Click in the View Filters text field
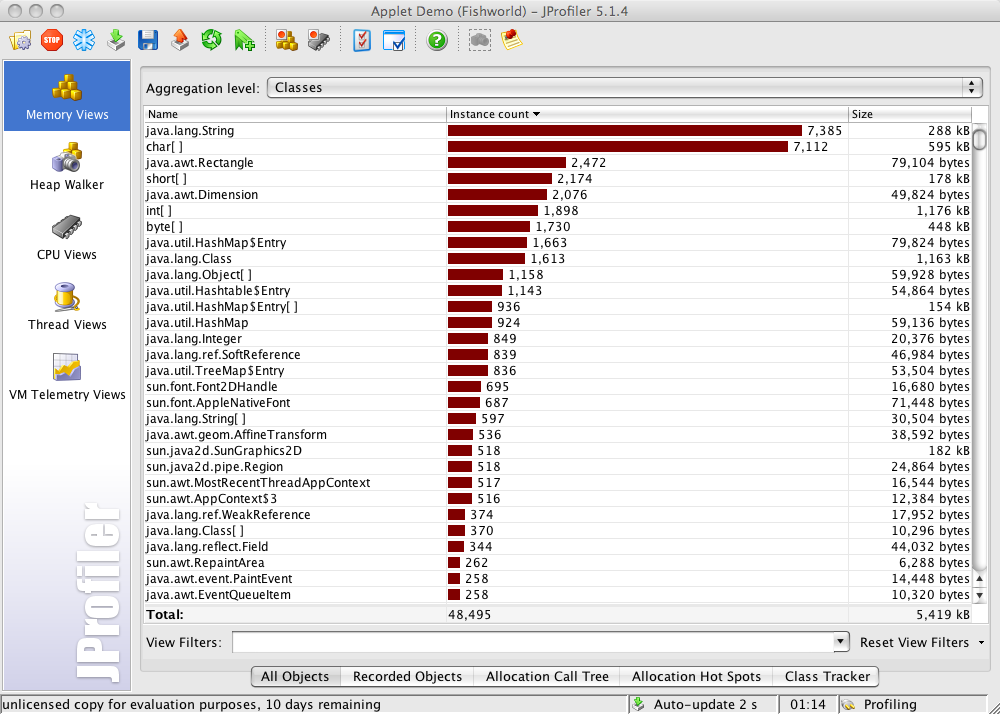Viewport: 1000px width, 714px height. (x=533, y=642)
